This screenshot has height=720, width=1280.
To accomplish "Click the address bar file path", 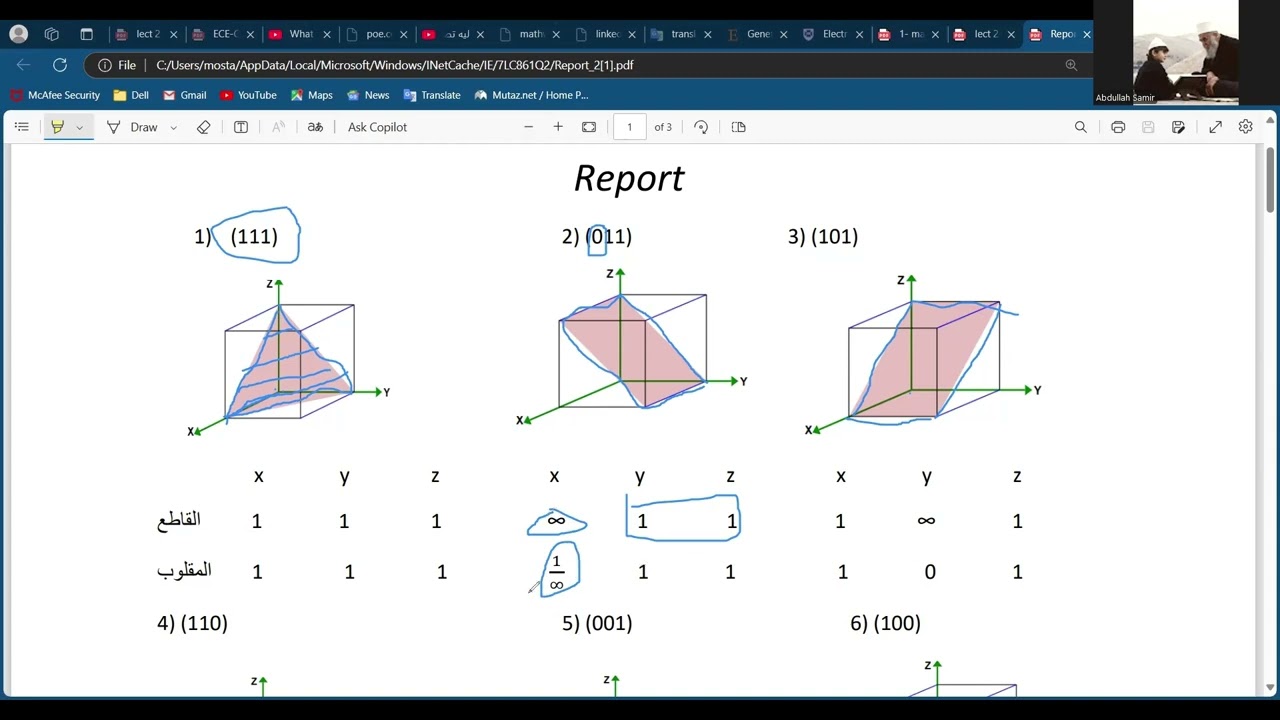I will tap(395, 65).
